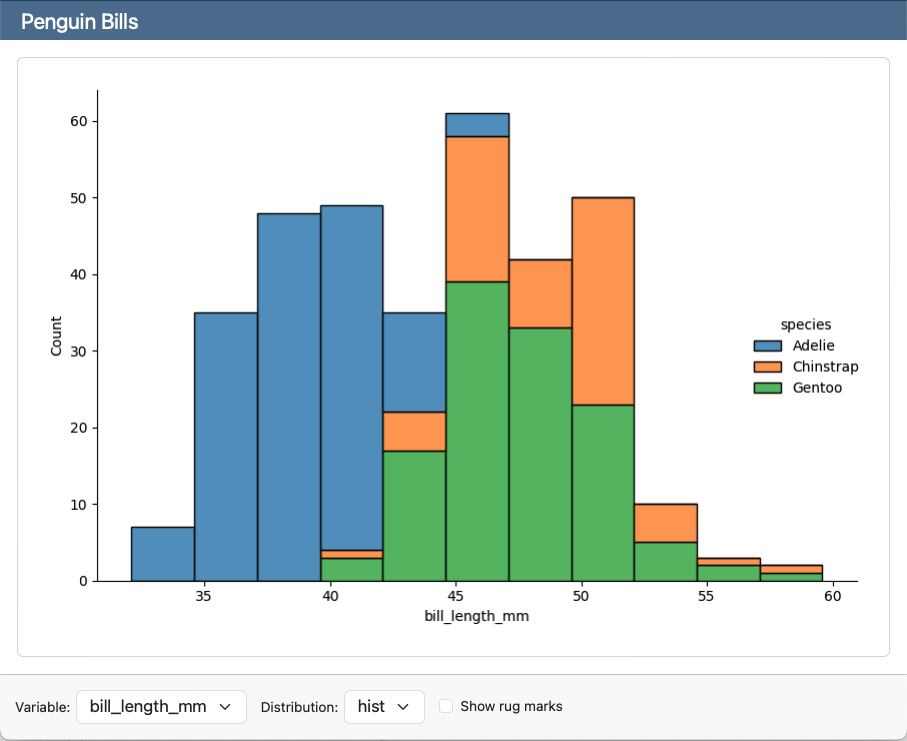Open the Distribution dropdown set to hist

coord(383,706)
